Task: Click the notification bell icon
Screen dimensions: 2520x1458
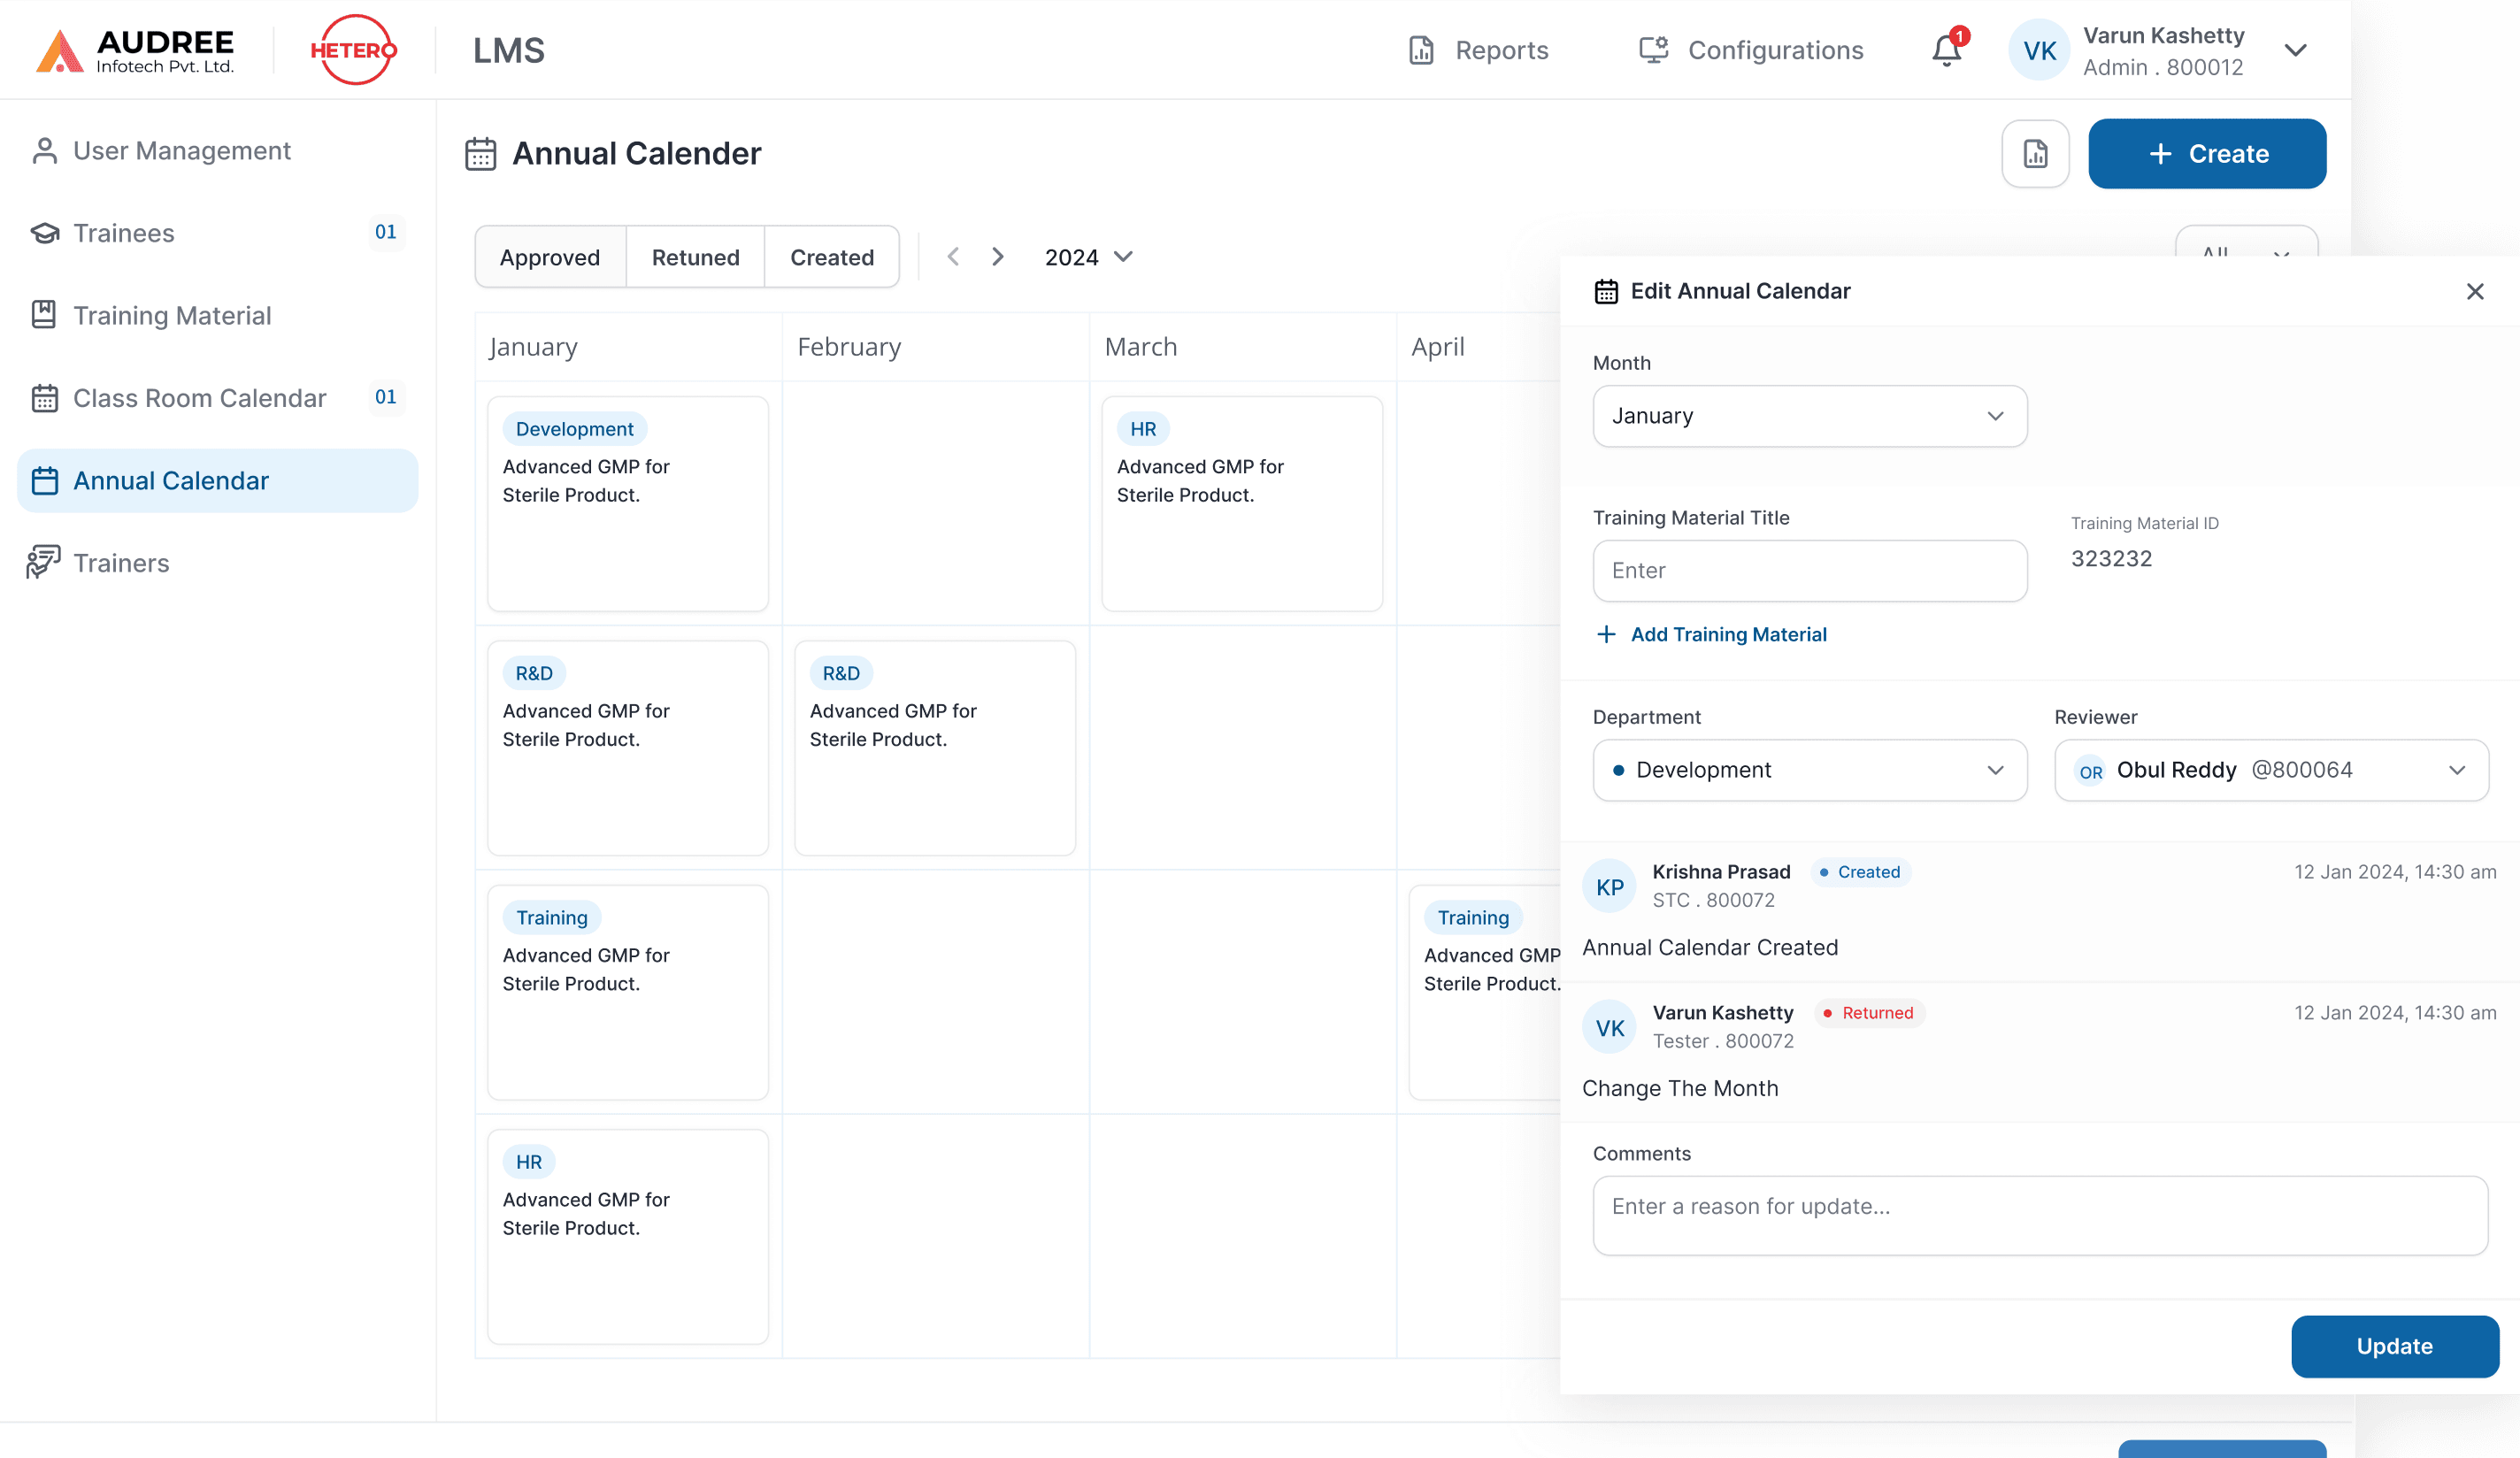Action: coord(1945,50)
